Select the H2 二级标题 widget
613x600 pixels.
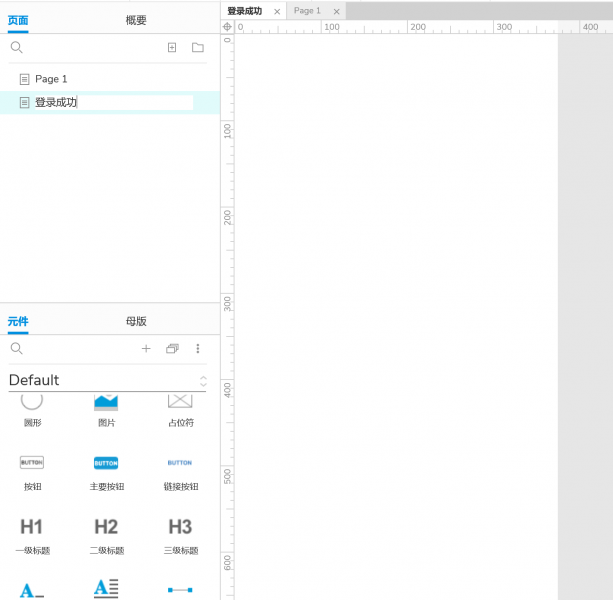[106, 536]
